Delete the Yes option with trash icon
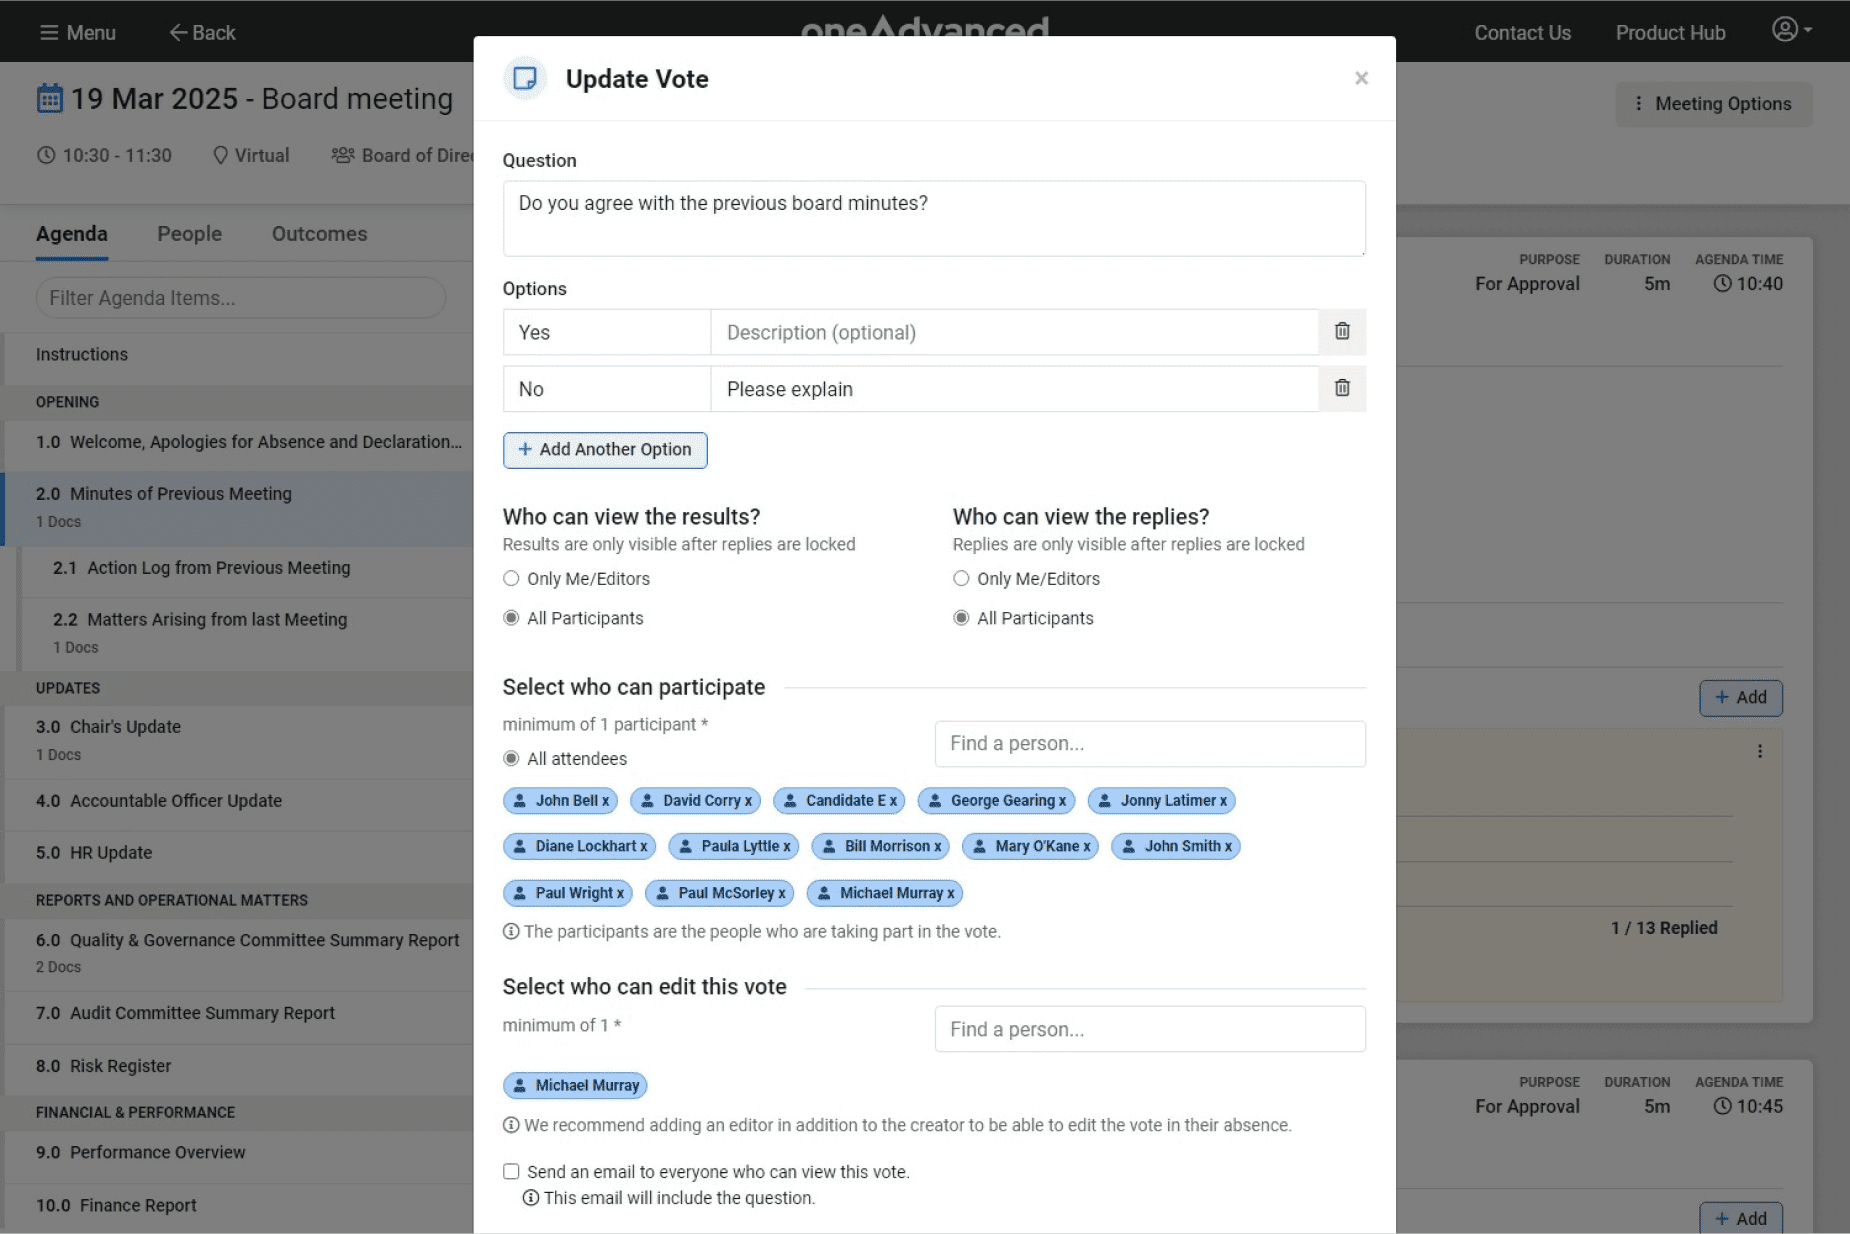This screenshot has width=1850, height=1234. point(1342,332)
